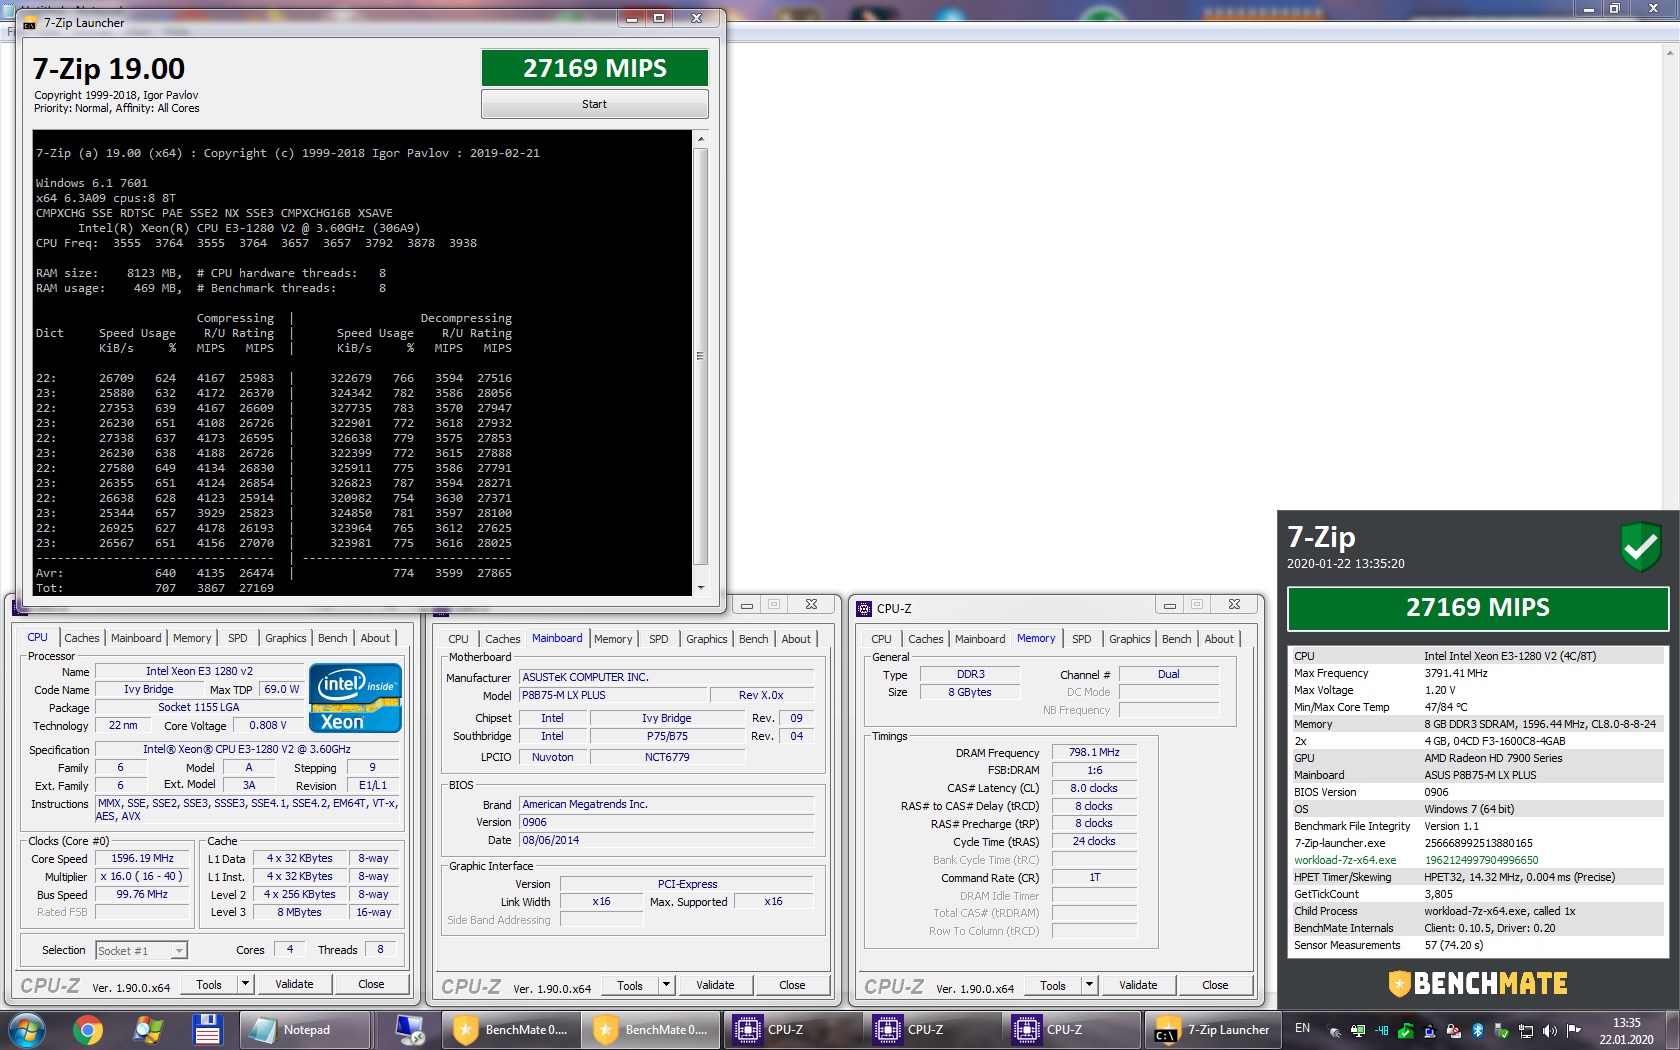Click the green workload-7z-x64.exe entry

tap(1345, 860)
